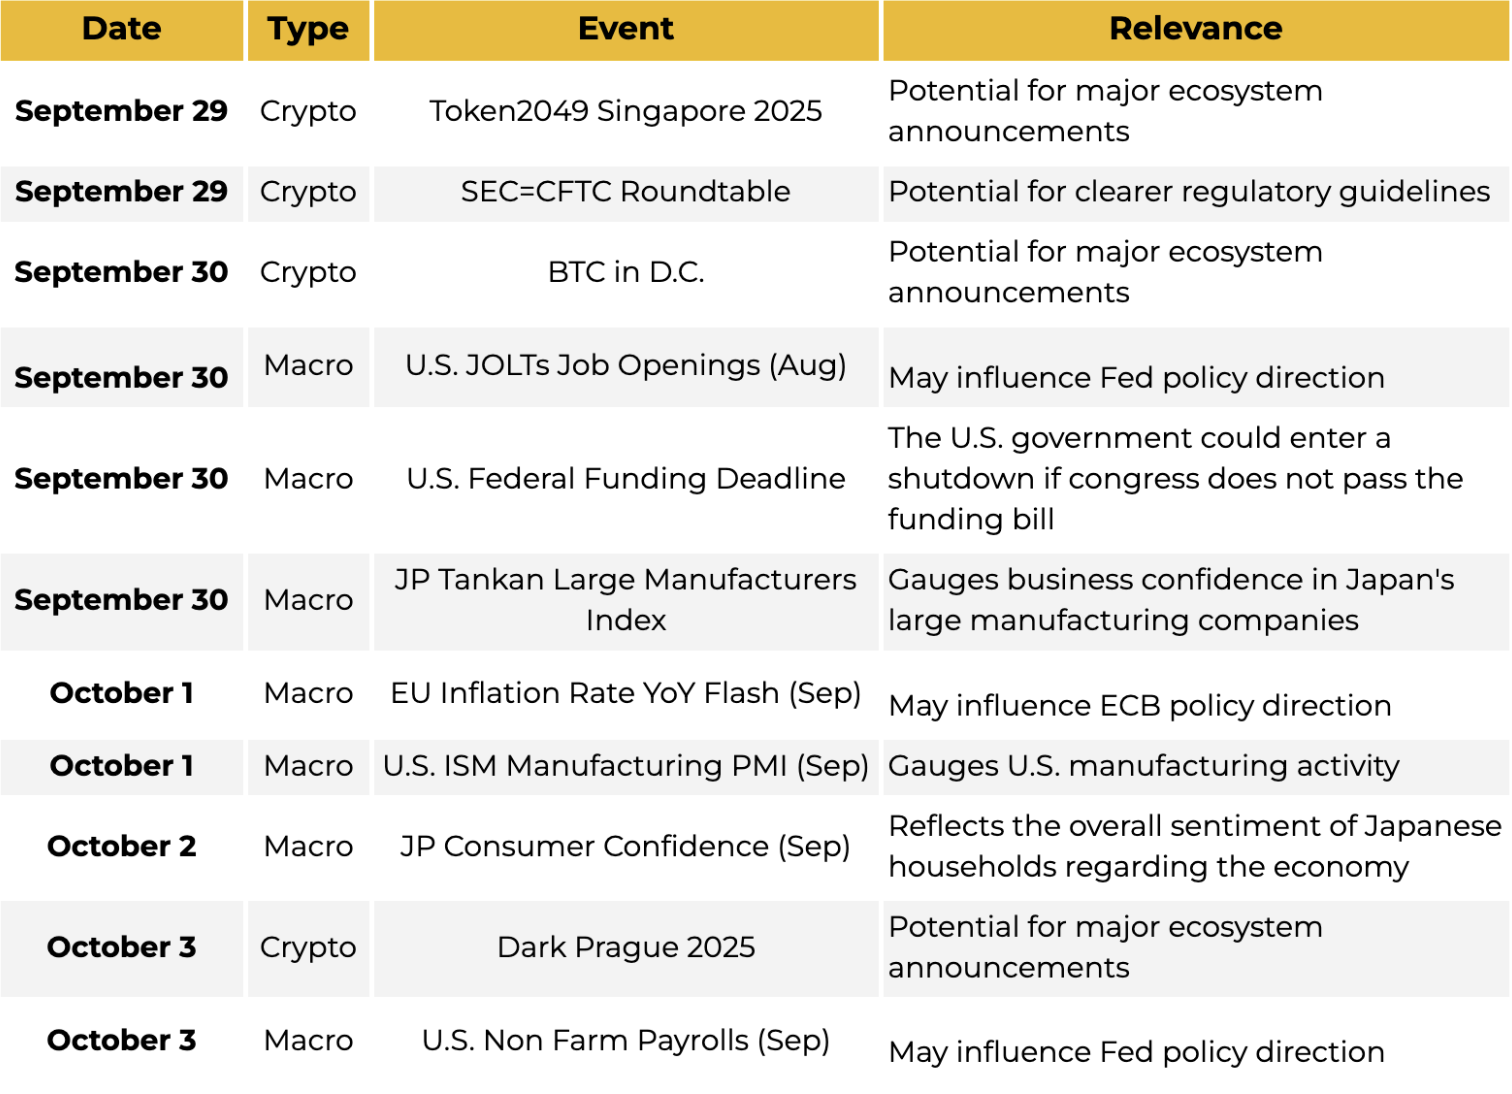Select the SEC=CFTC Roundtable event cell
The image size is (1512, 1094).
click(x=626, y=192)
